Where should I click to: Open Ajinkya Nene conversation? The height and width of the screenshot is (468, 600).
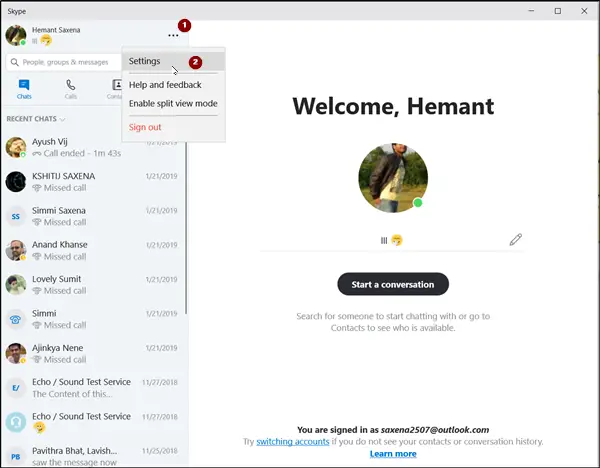[92, 354]
